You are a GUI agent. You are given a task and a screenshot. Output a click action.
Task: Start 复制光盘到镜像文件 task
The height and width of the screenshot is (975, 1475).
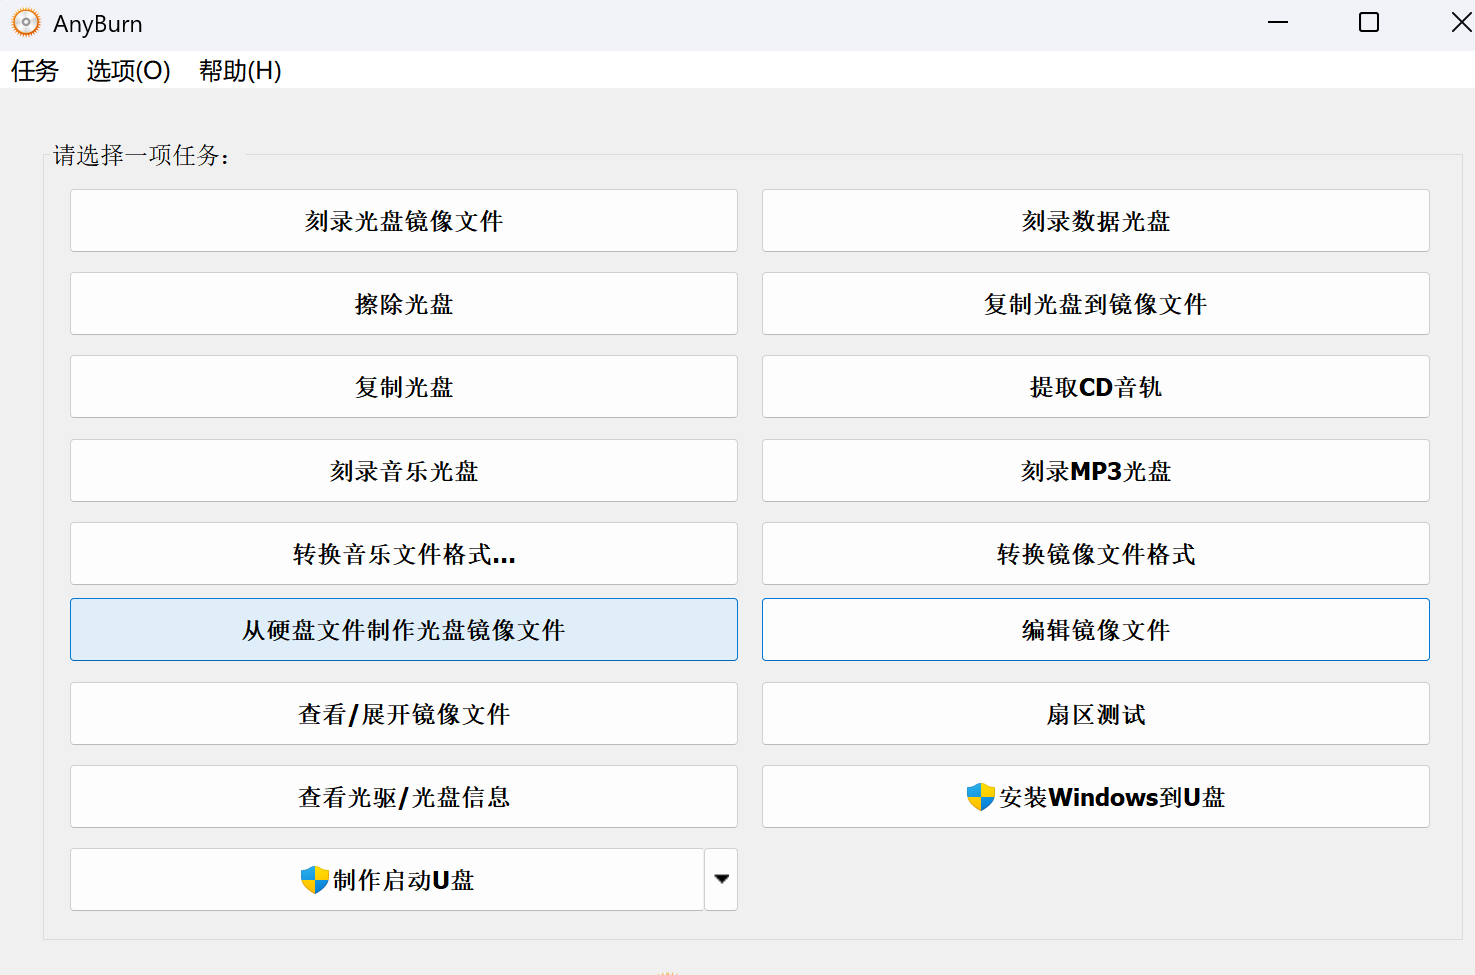click(1096, 304)
